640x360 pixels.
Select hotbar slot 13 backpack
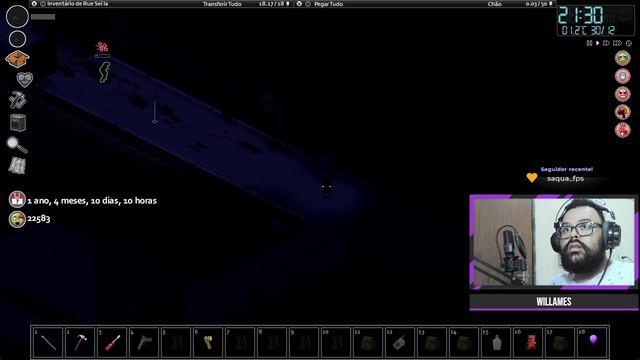(432, 342)
